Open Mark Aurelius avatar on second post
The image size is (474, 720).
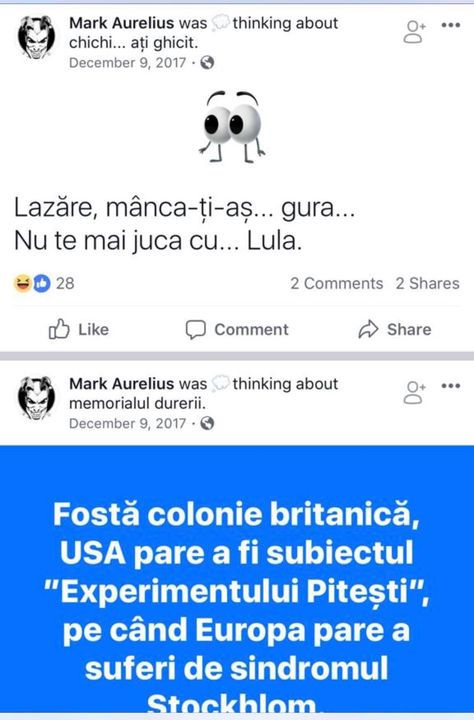[36, 398]
